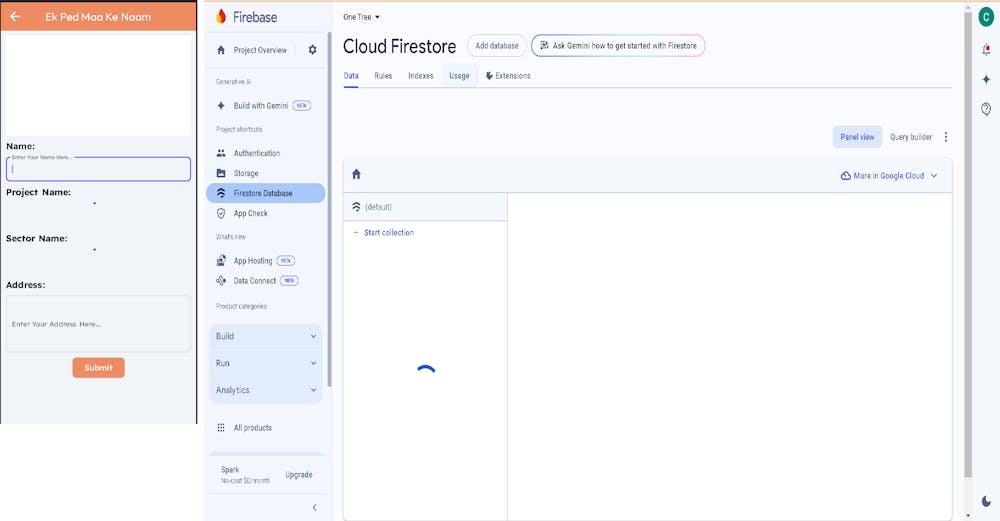Image resolution: width=1000 pixels, height=521 pixels.
Task: Open the three-dot overflow menu by Query builder
Action: (946, 137)
